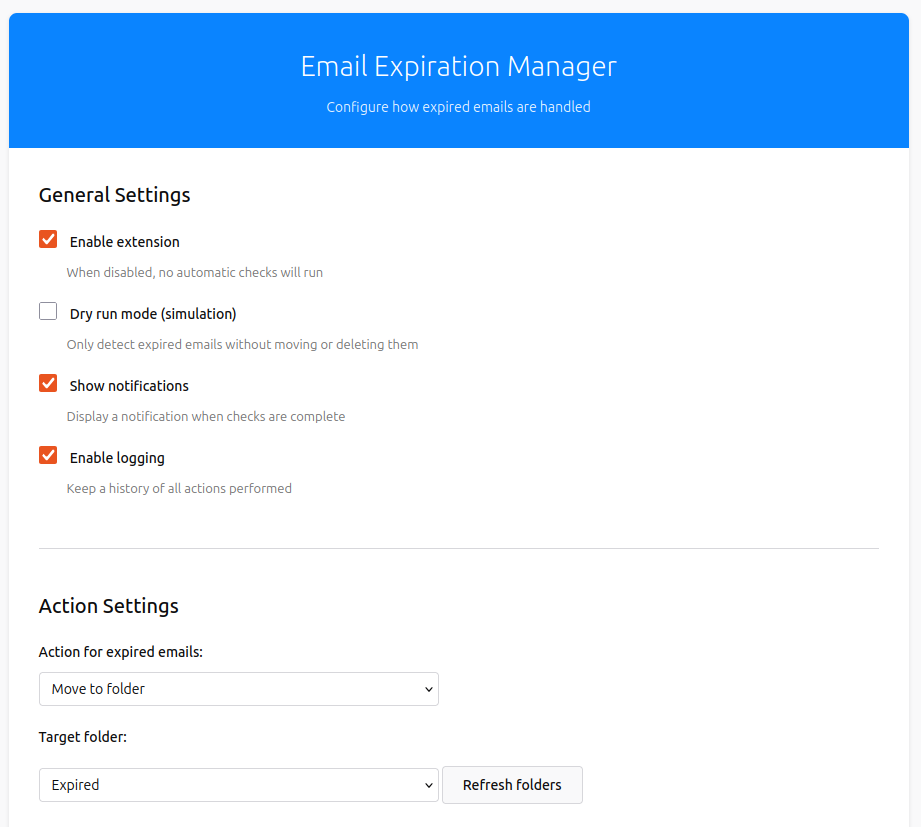Click the "Enable extension" label text

[x=124, y=242]
